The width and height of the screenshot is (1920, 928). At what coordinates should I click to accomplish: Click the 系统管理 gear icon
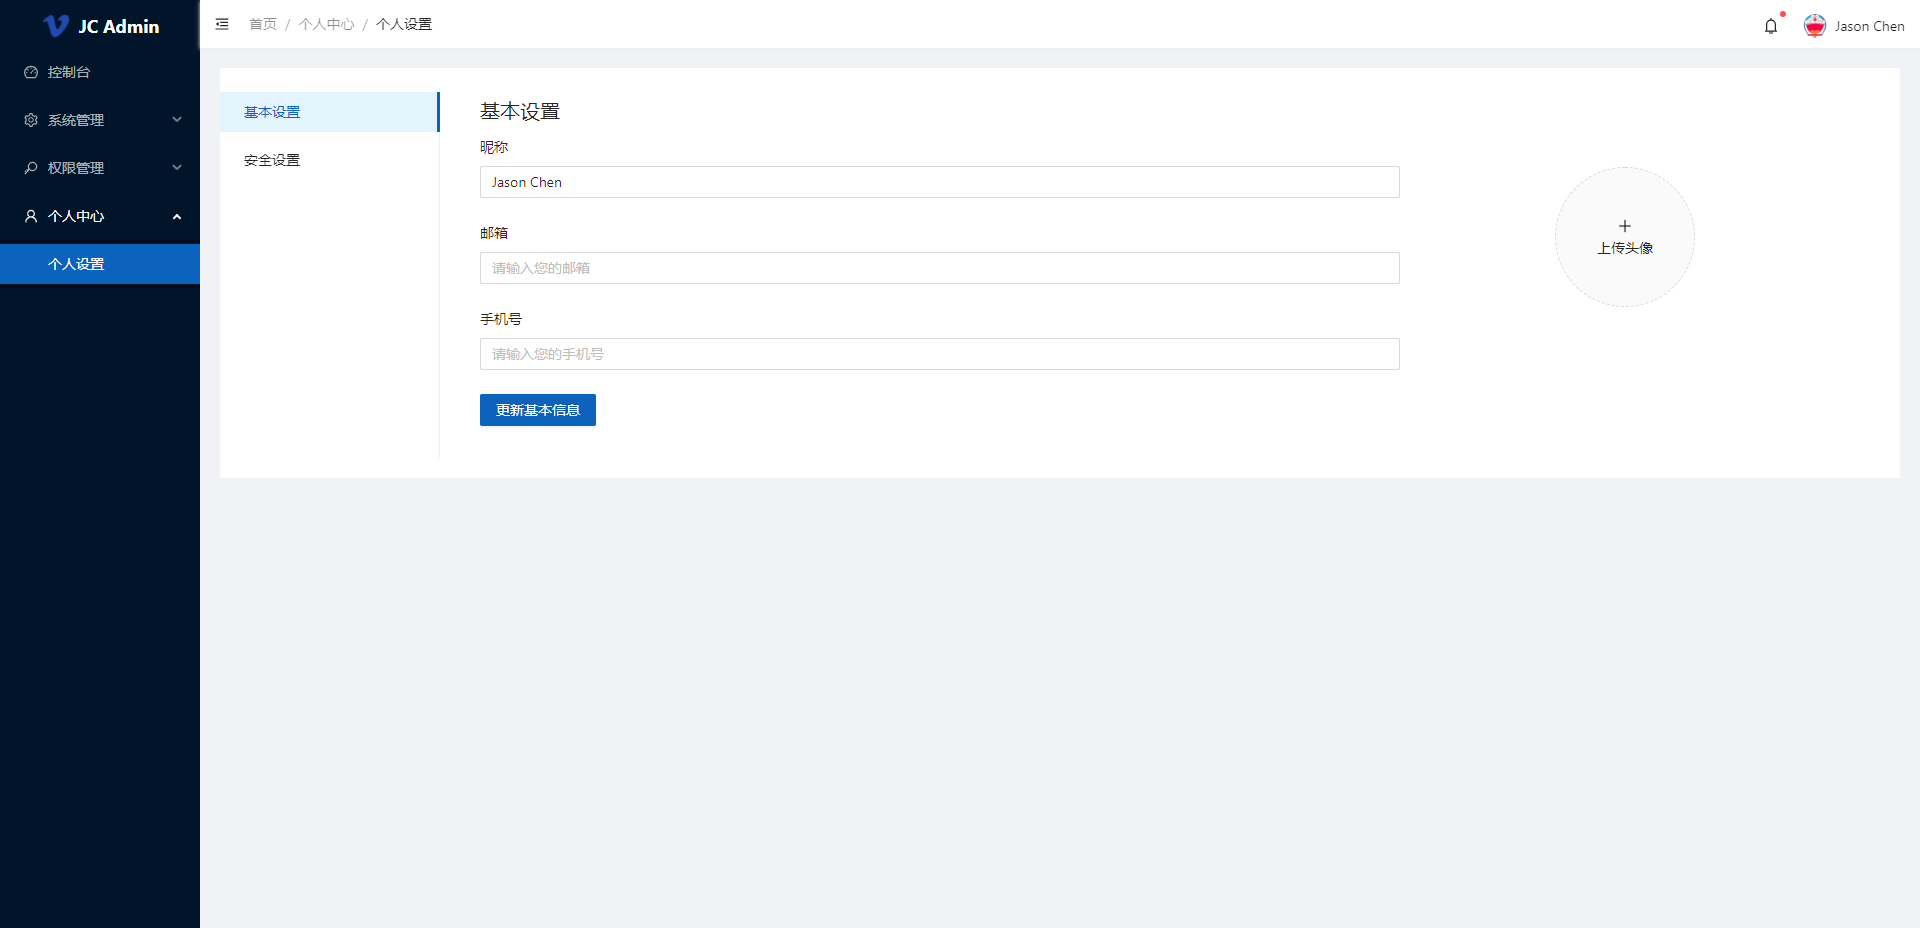tap(31, 120)
